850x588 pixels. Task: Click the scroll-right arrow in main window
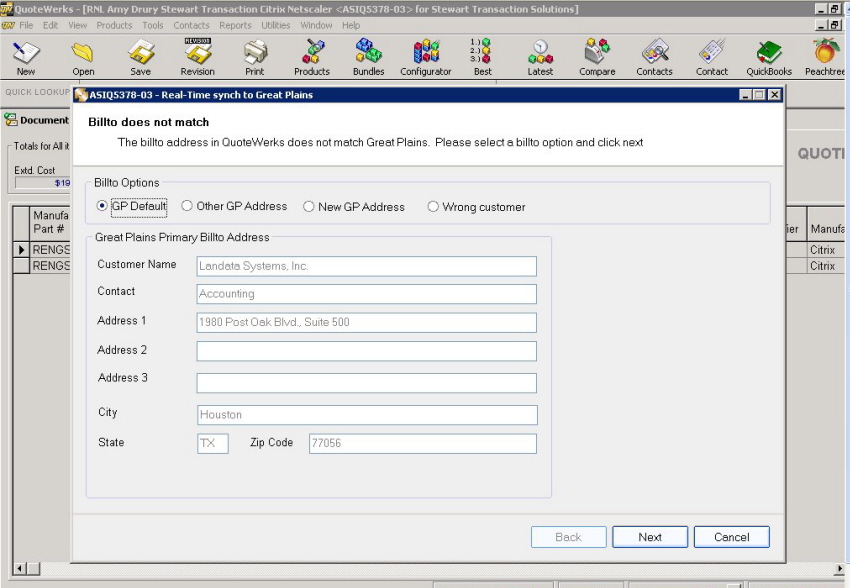[x=840, y=568]
